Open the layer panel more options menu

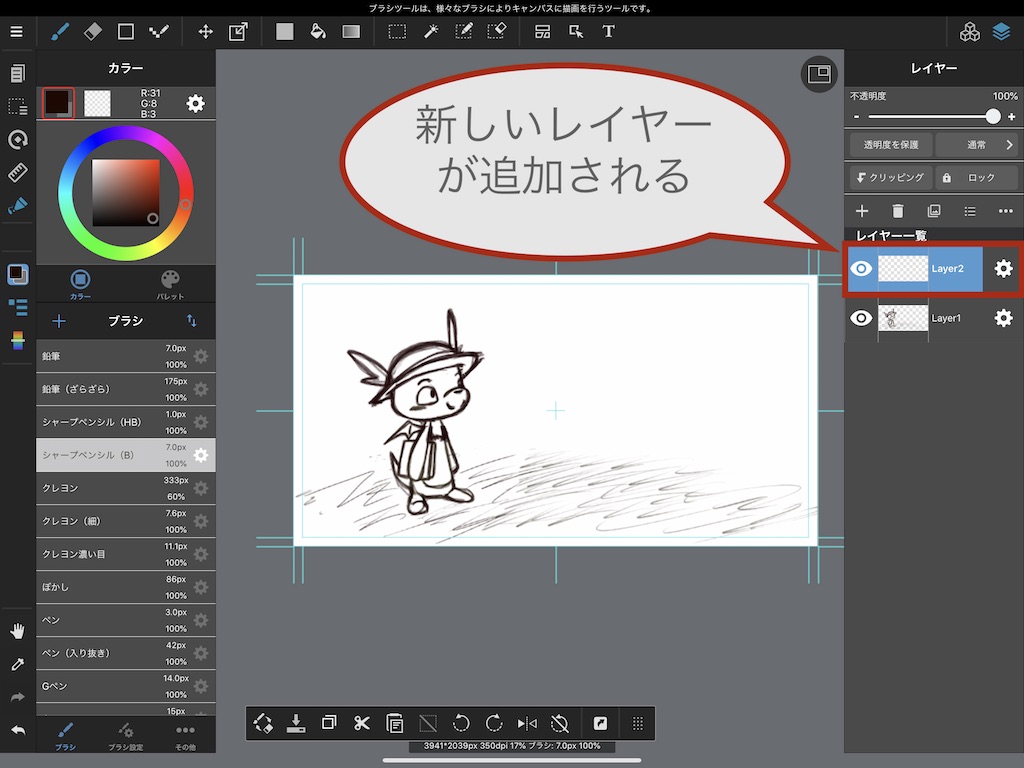point(1005,211)
